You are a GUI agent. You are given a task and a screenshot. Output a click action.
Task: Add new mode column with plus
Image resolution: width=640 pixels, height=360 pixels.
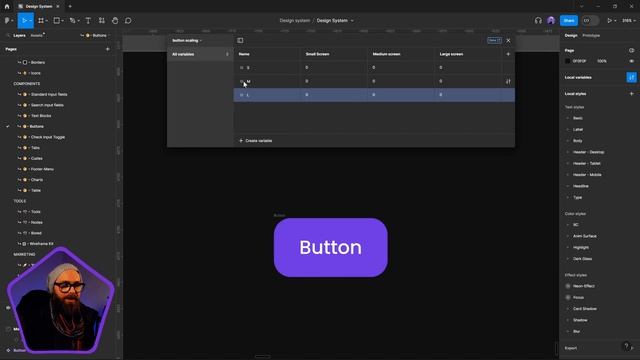(x=508, y=54)
